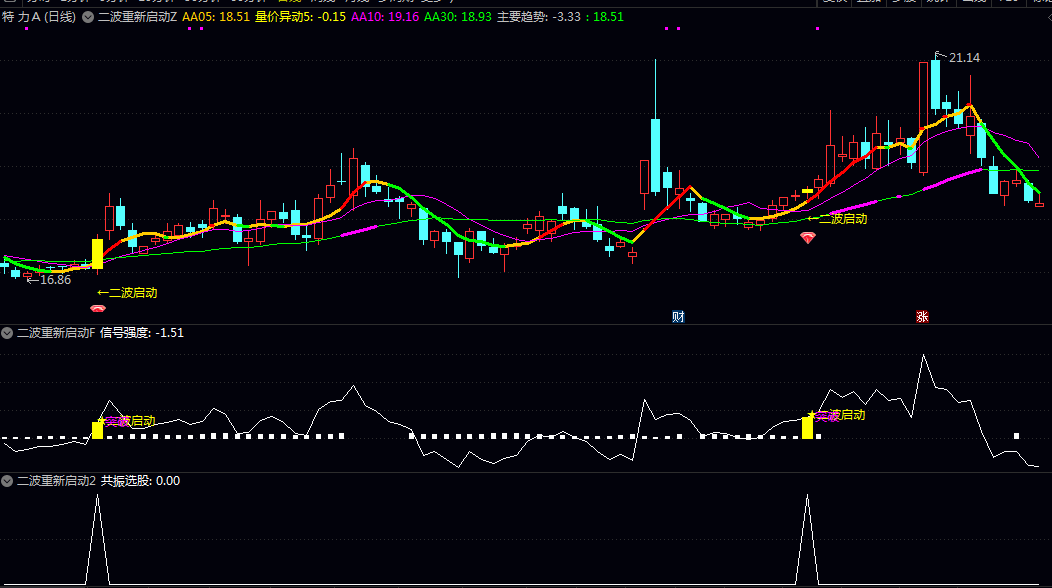1052x588 pixels.
Task: Select the small yellow candle above red diamond
Action: 807,191
